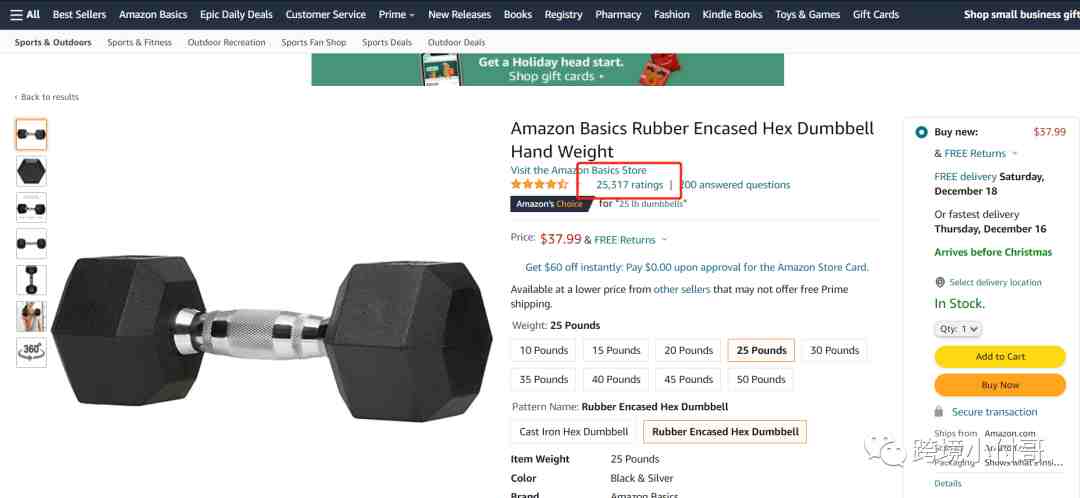This screenshot has height=498, width=1080.
Task: Select the Buy new radio button
Action: (921, 132)
